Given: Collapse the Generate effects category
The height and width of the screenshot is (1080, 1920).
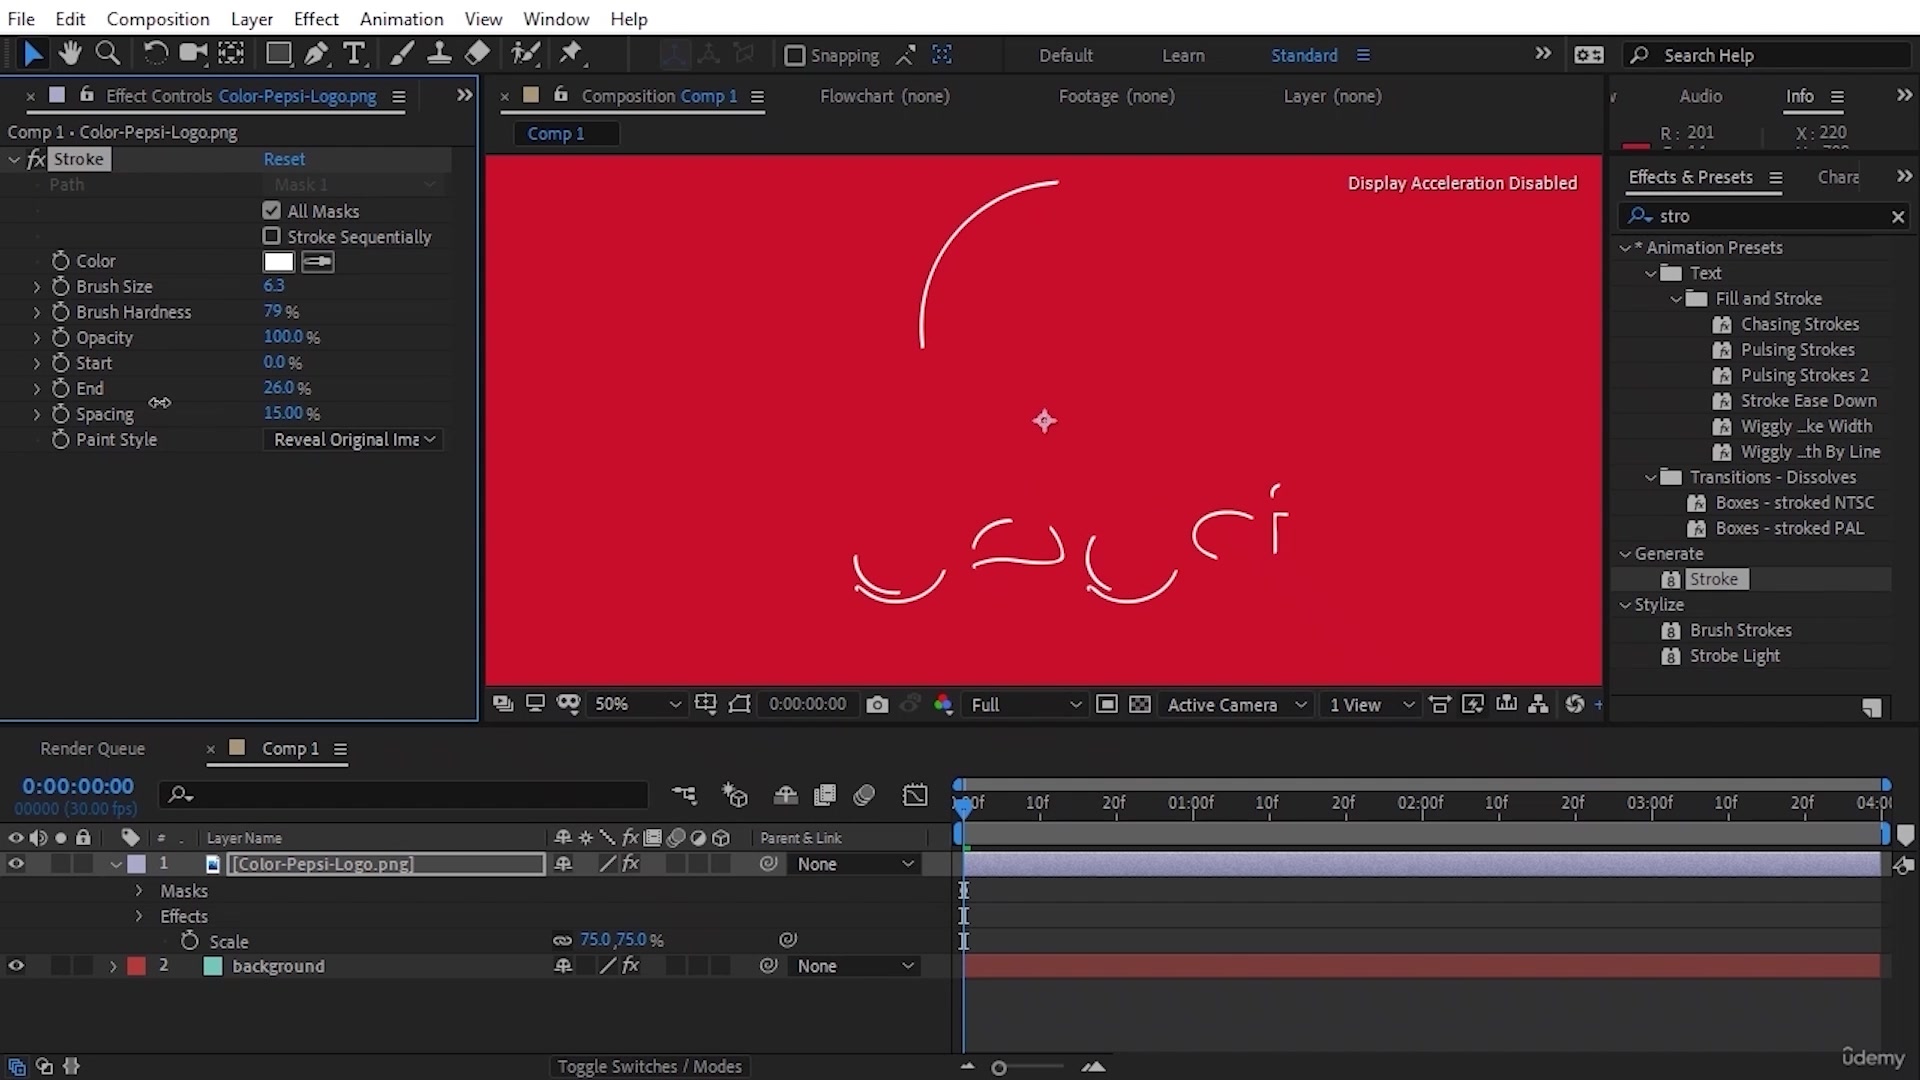Looking at the screenshot, I should pyautogui.click(x=1625, y=554).
